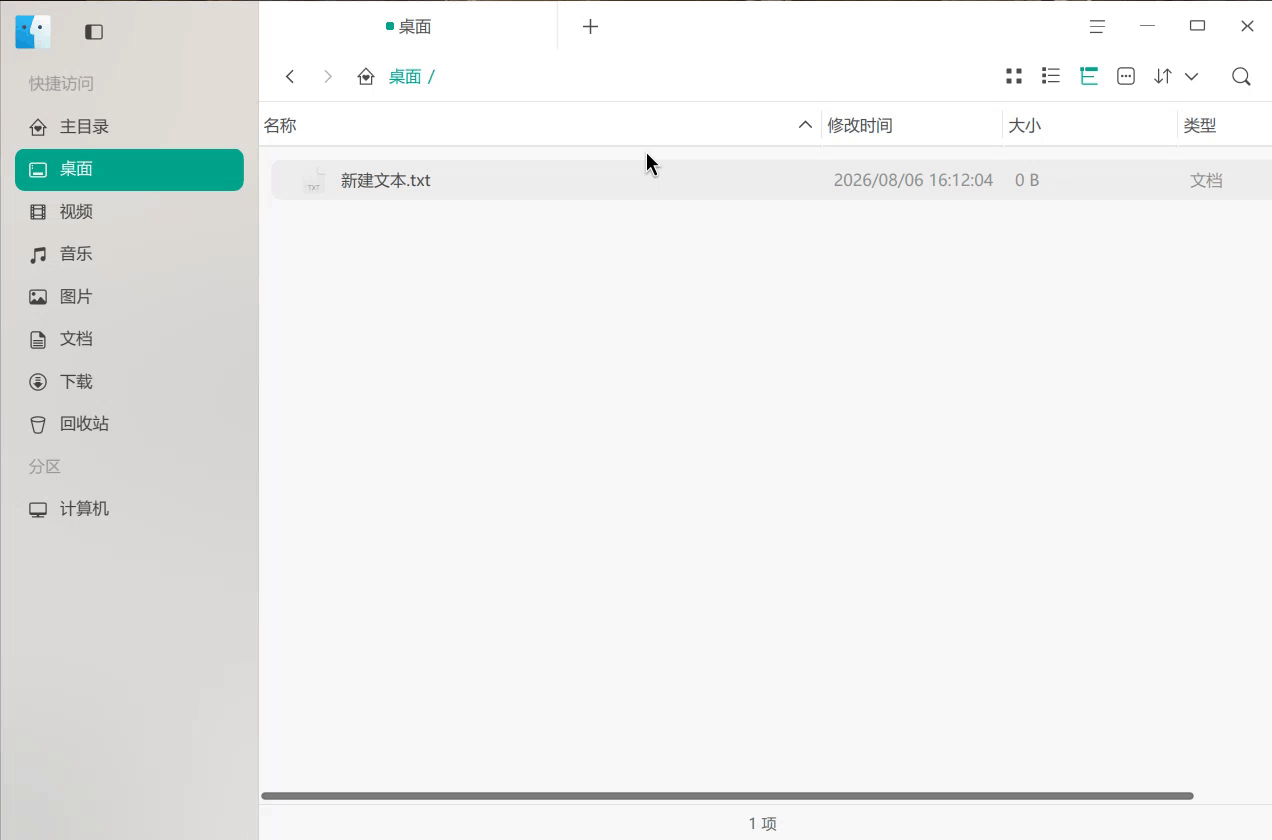Go back to previous folder

pos(290,77)
